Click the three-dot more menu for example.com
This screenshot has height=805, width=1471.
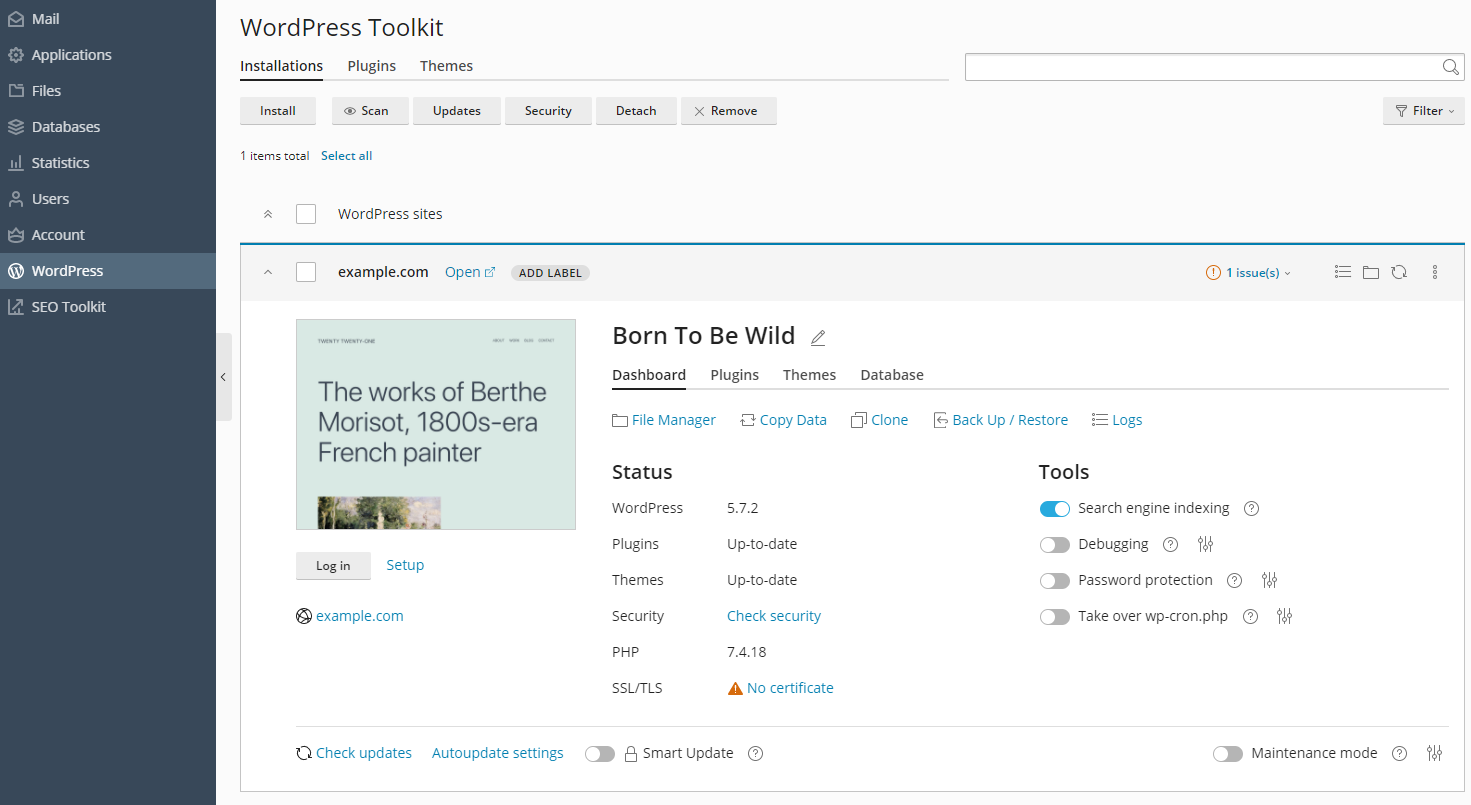(x=1435, y=272)
